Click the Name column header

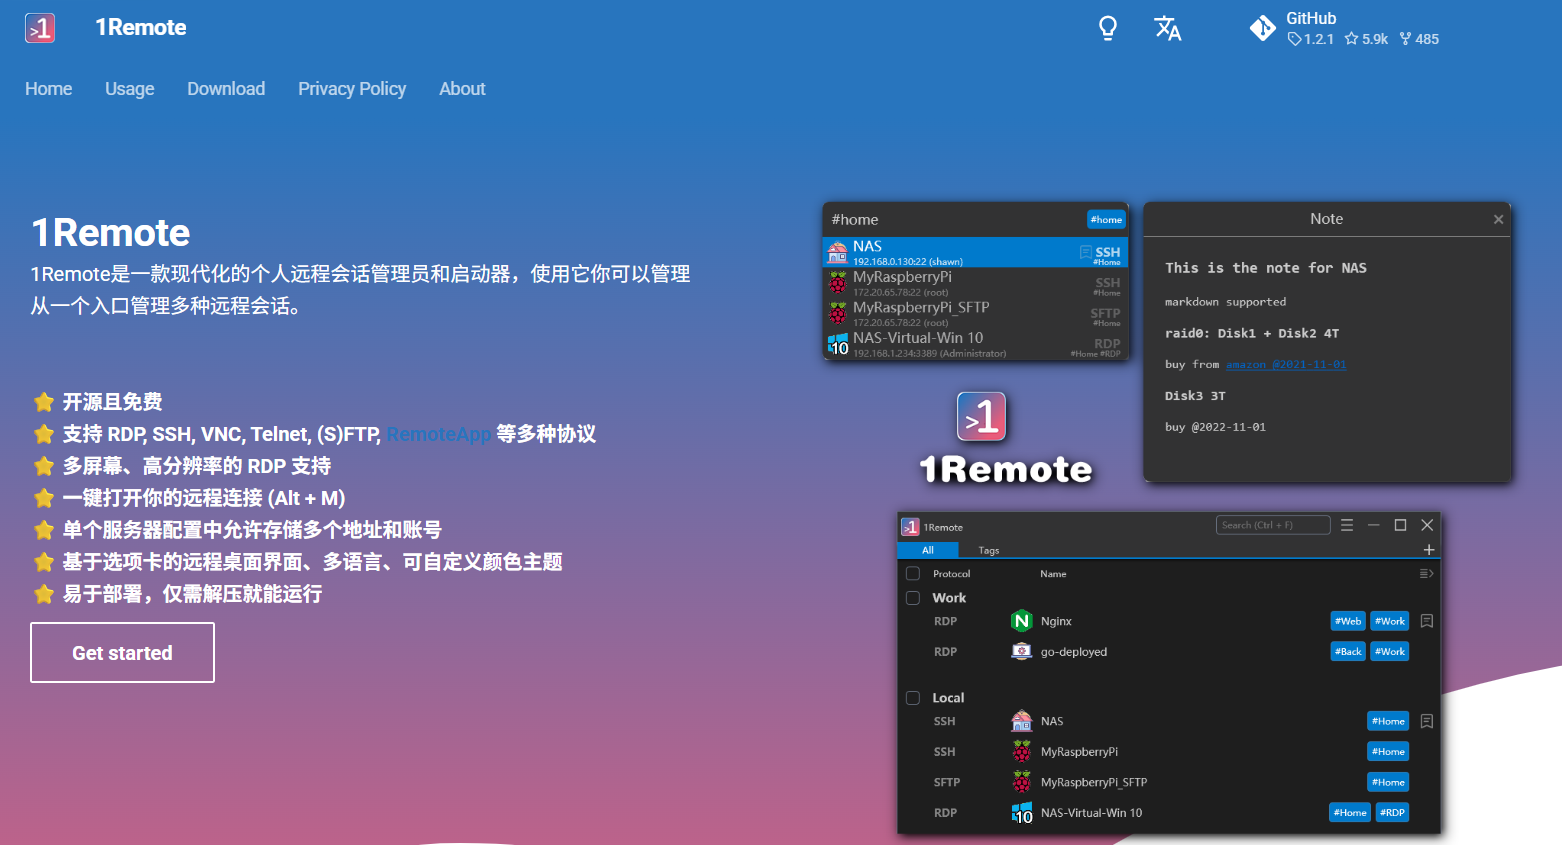[x=1053, y=574]
